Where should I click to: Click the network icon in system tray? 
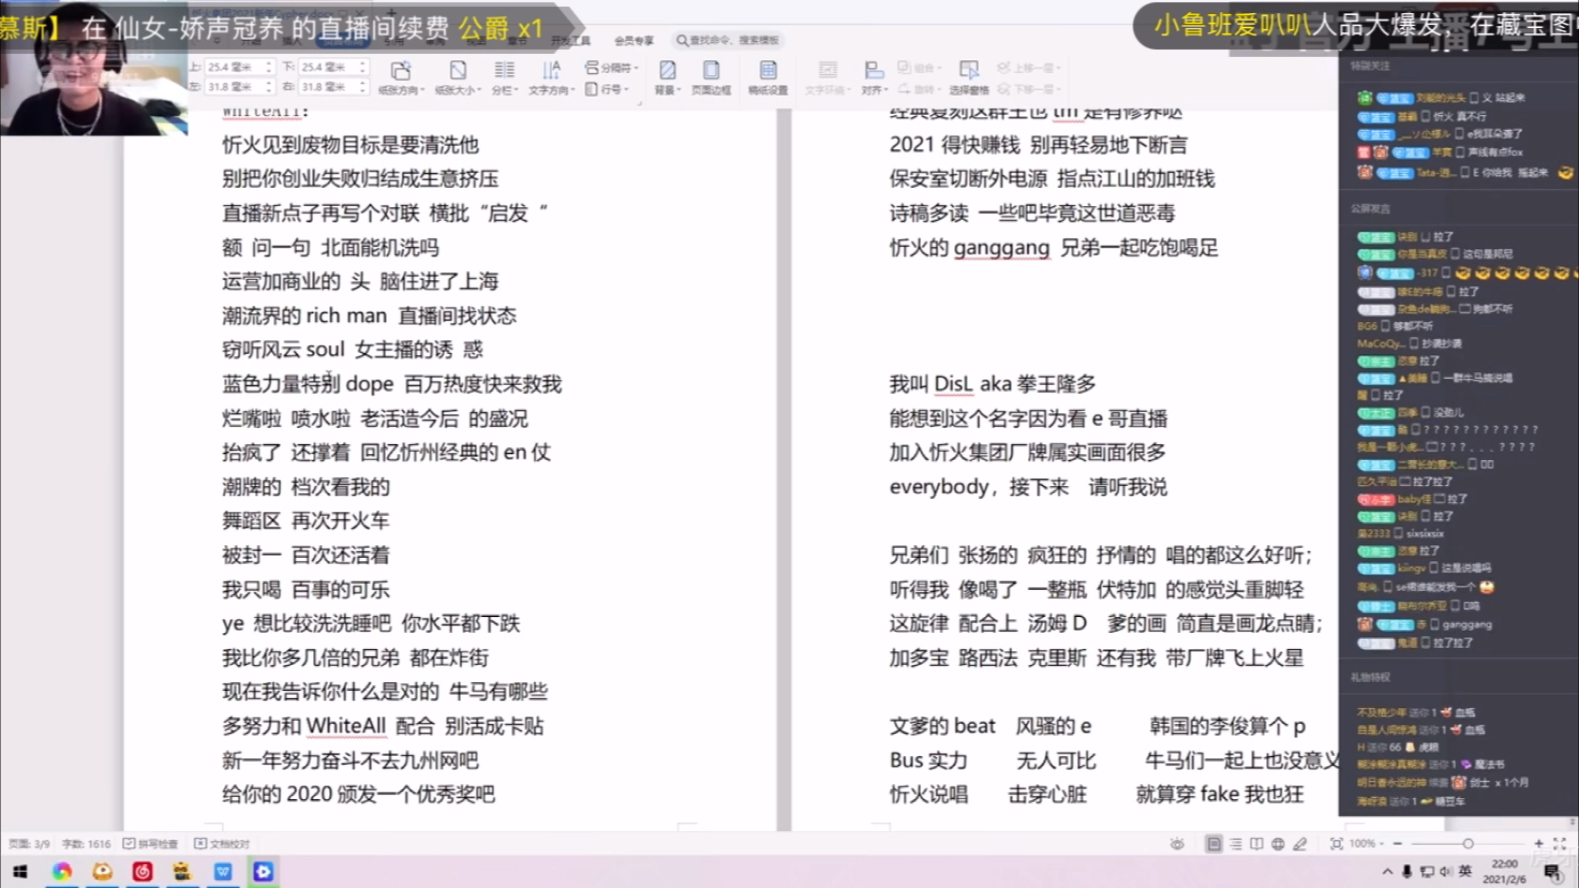pyautogui.click(x=1427, y=872)
